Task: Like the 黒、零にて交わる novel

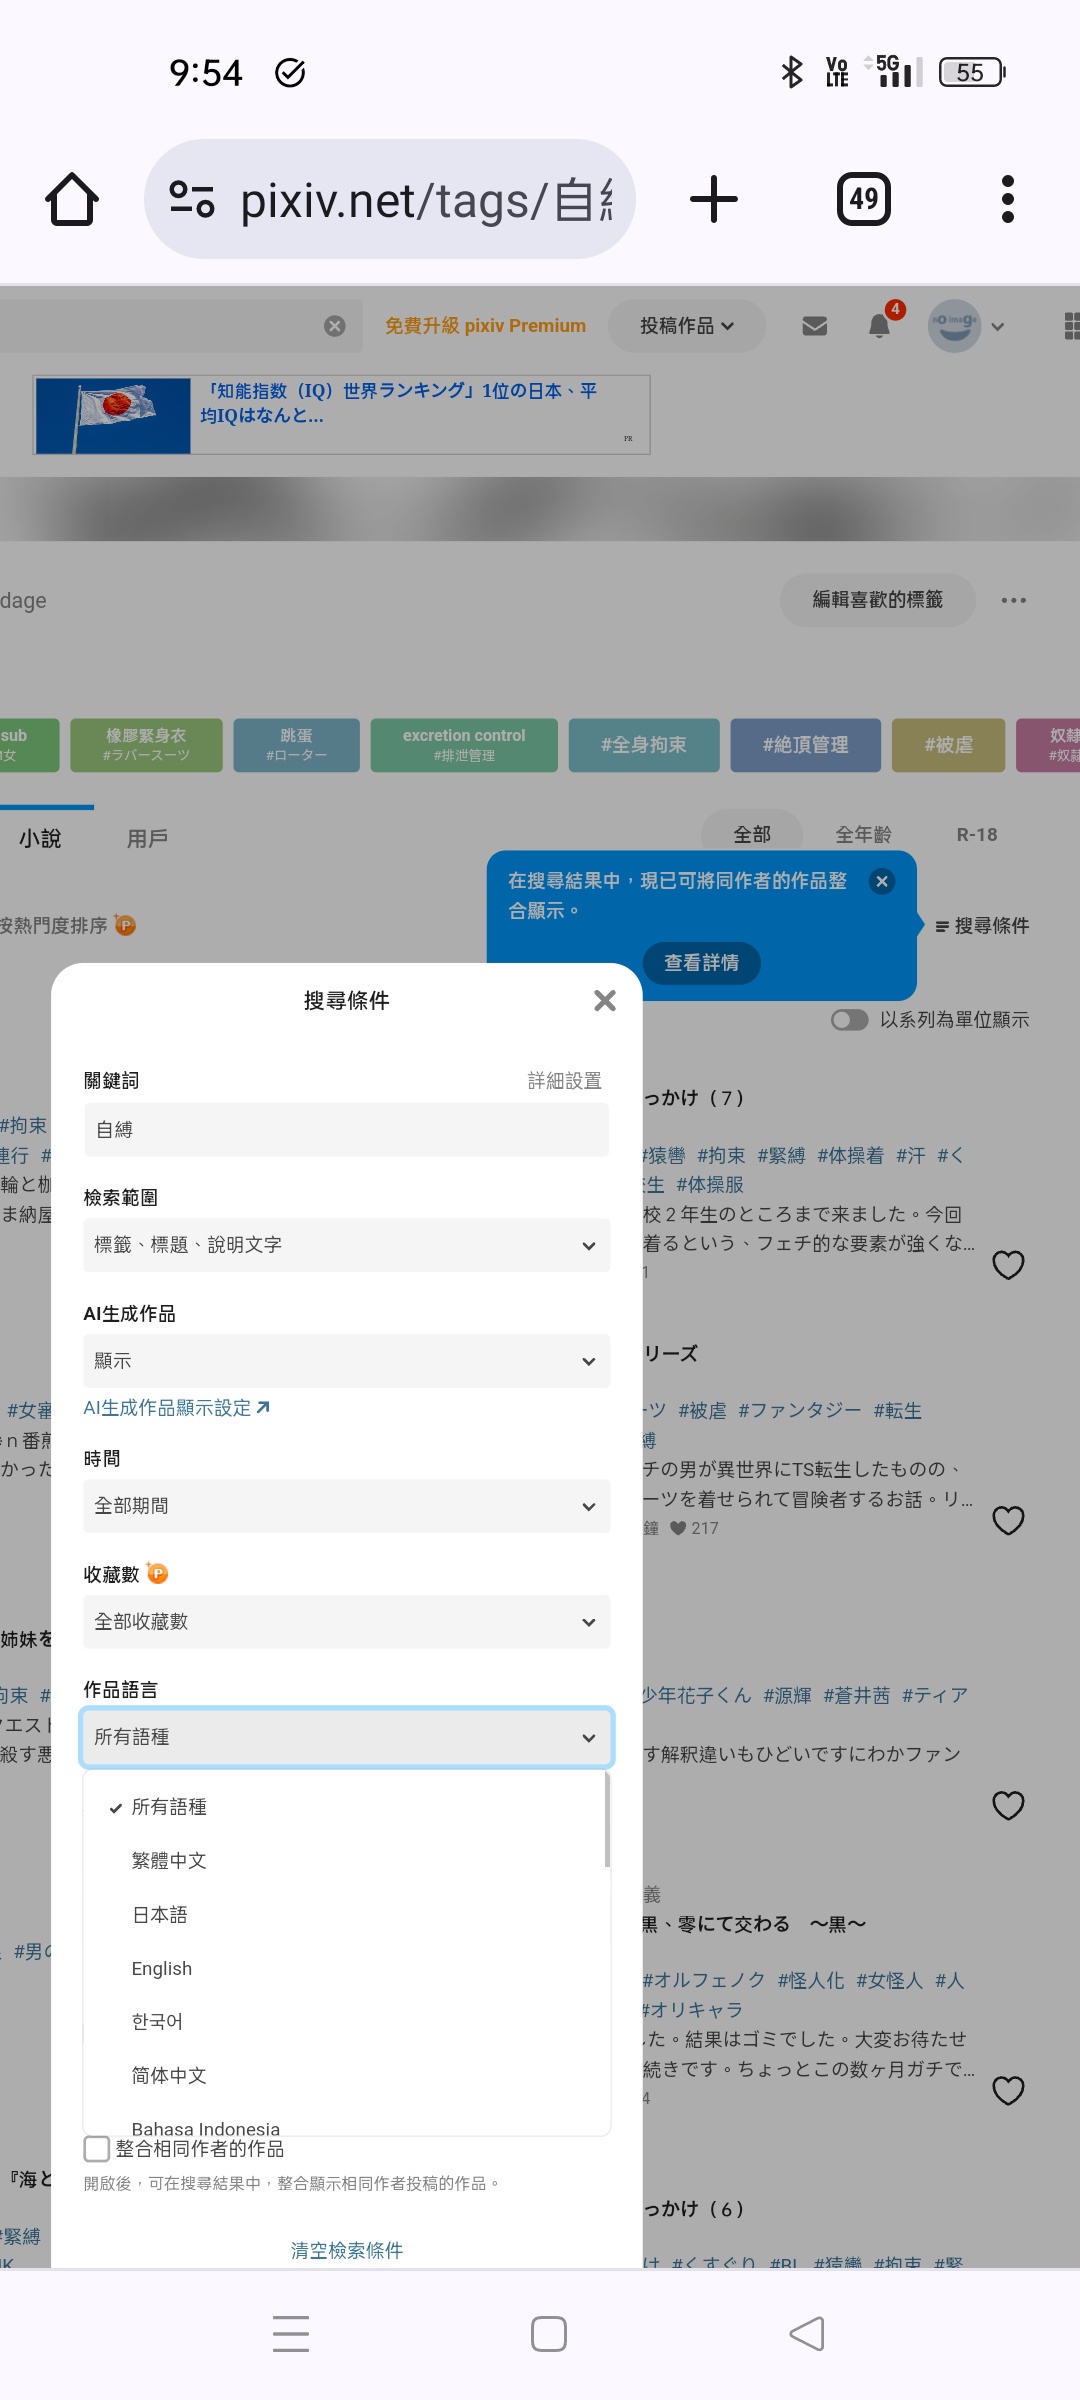Action: click(1008, 2090)
